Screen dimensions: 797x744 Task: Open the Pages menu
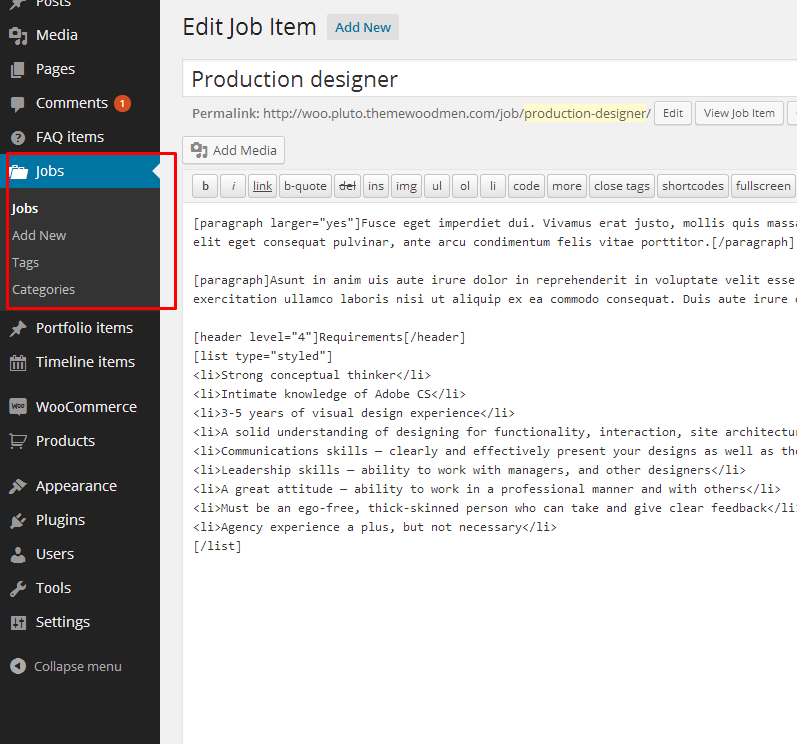55,69
